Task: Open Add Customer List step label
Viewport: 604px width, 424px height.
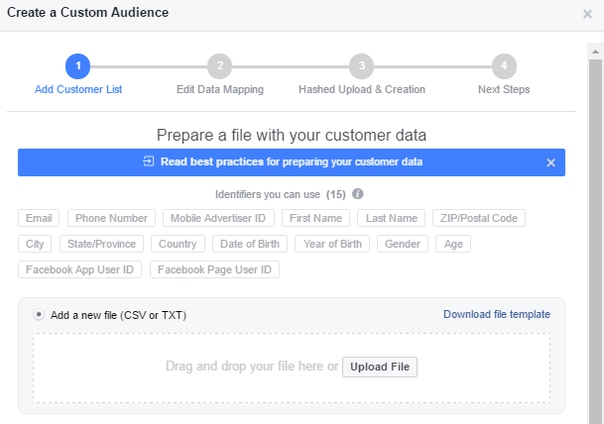Action: pyautogui.click(x=78, y=89)
